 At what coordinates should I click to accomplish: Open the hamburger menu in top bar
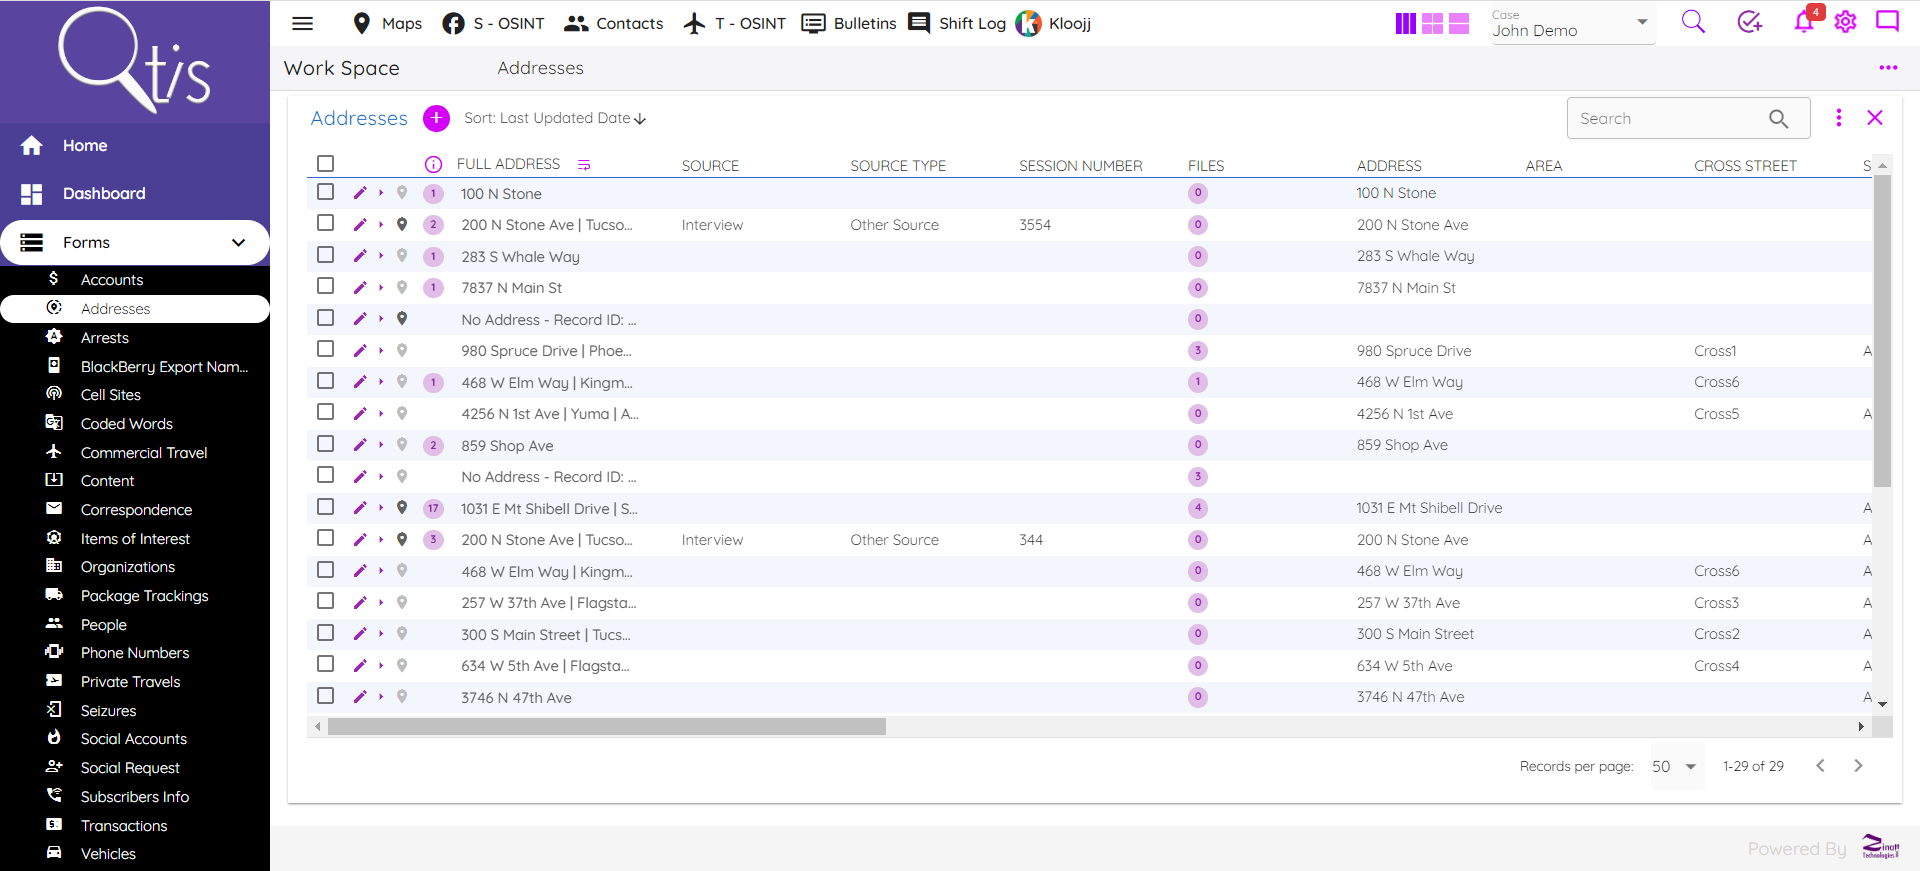point(302,23)
